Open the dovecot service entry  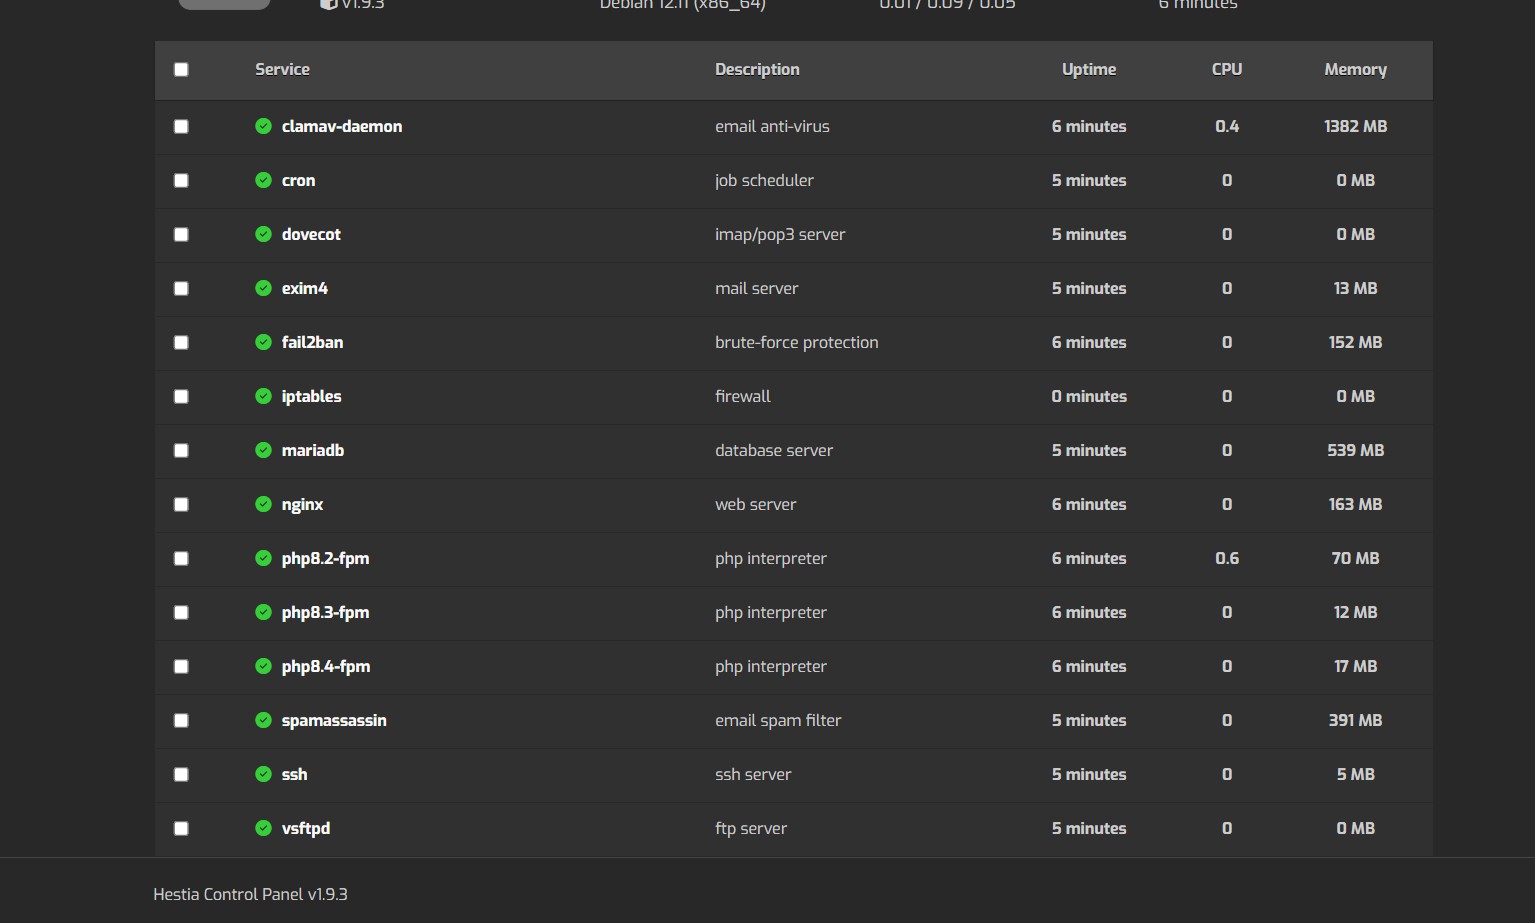coord(311,234)
